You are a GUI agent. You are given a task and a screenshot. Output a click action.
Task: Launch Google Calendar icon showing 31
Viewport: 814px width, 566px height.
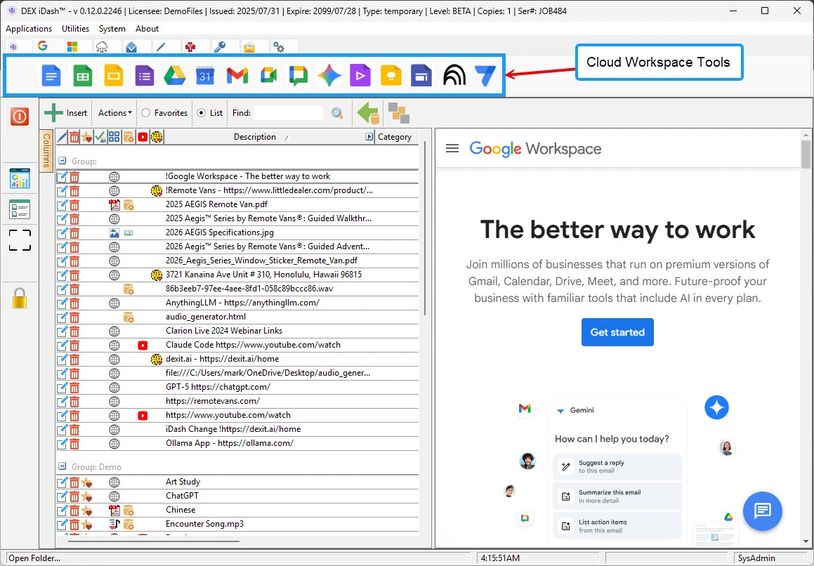205,76
